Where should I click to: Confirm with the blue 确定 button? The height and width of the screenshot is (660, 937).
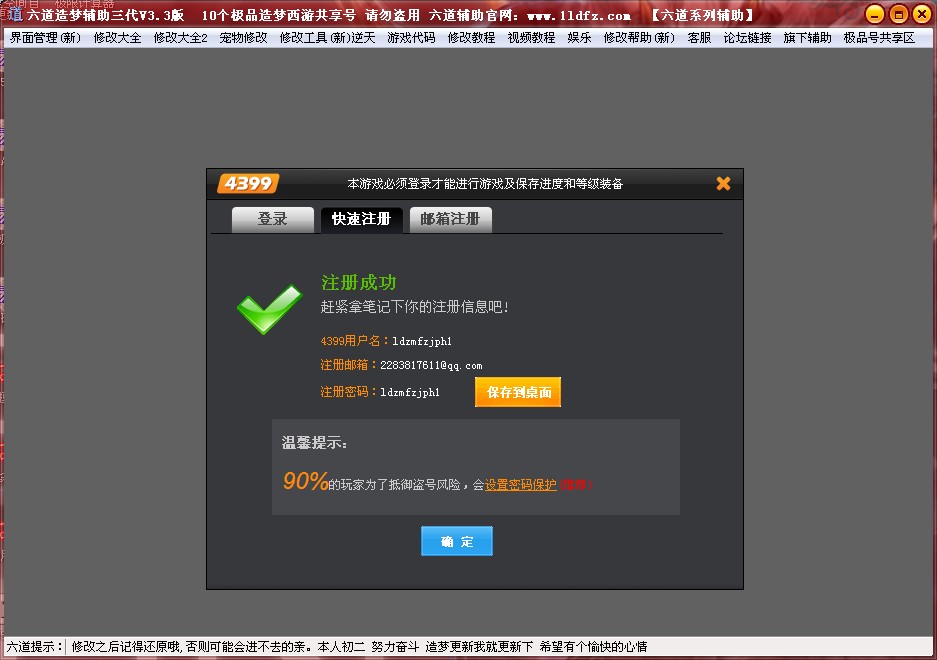point(457,541)
